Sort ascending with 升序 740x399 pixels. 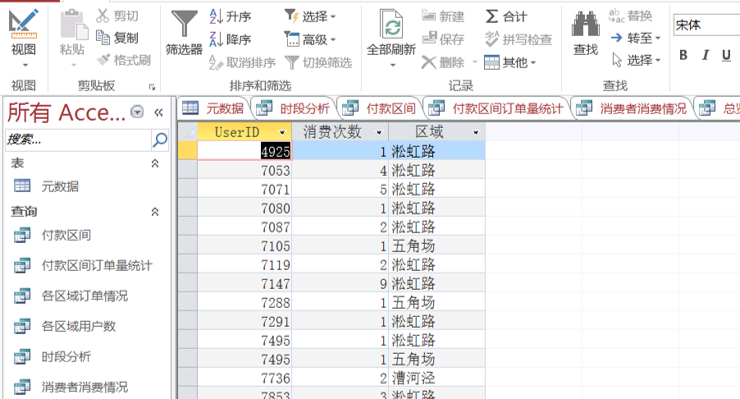[x=230, y=17]
